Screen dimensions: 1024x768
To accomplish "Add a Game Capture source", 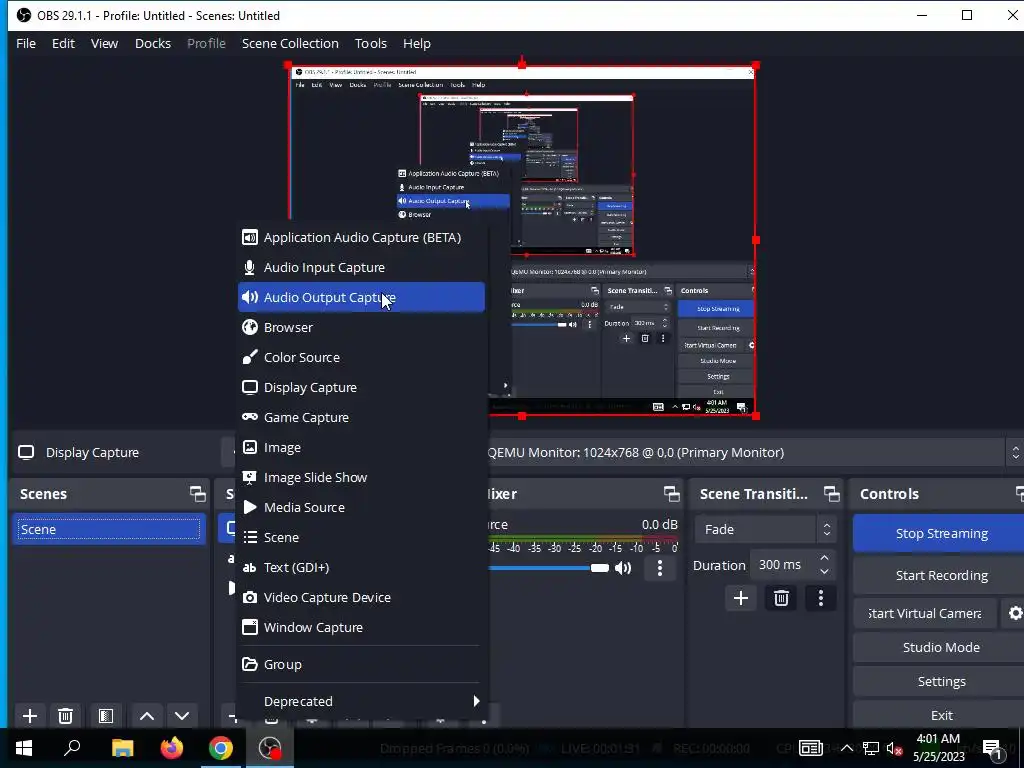I will click(x=361, y=417).
